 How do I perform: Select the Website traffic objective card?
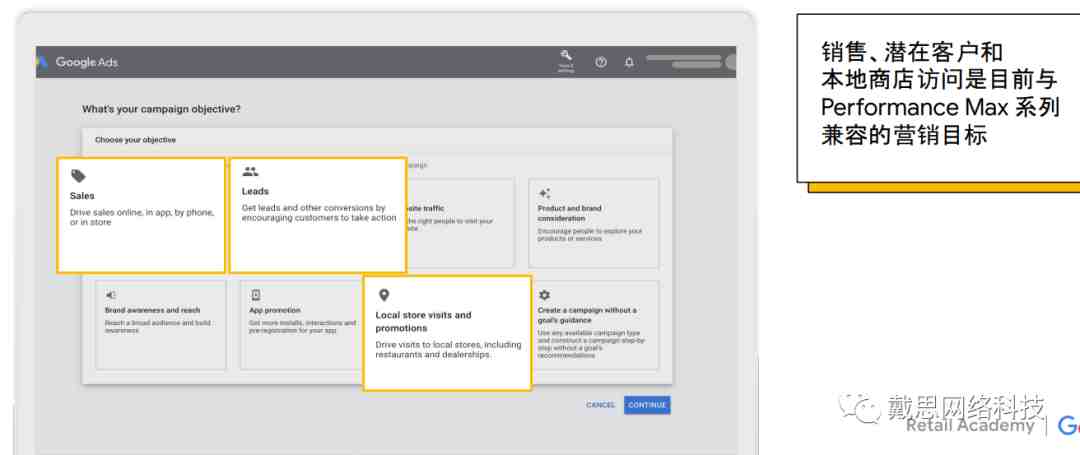(460, 223)
